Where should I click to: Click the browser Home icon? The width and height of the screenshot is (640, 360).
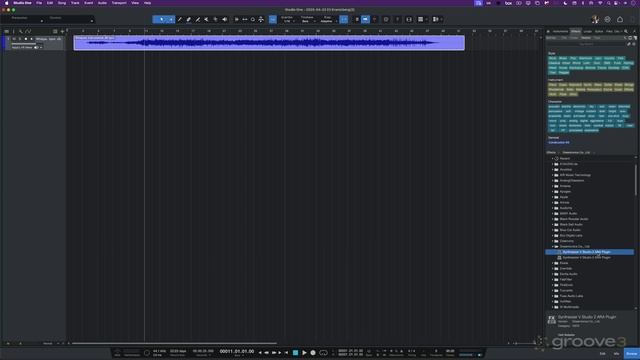point(548,31)
